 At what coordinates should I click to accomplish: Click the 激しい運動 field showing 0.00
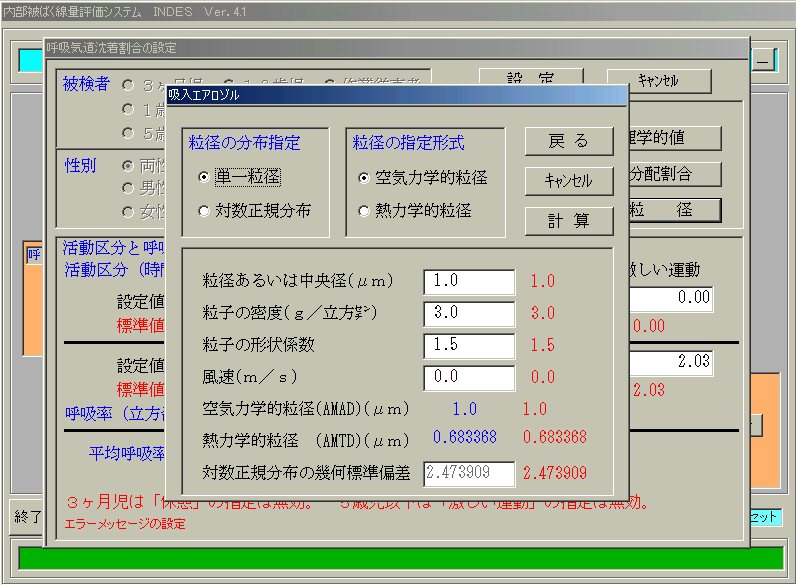[671, 298]
